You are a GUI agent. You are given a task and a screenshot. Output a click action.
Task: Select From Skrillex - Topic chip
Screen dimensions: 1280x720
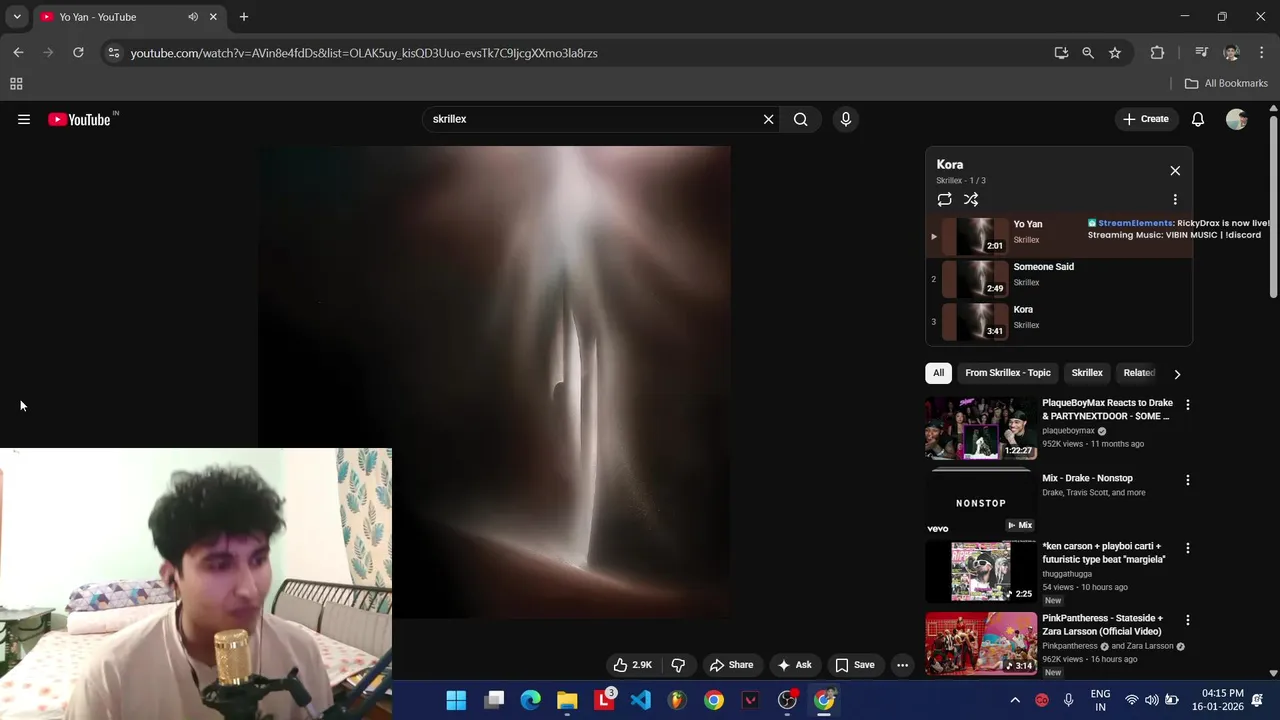(1008, 373)
